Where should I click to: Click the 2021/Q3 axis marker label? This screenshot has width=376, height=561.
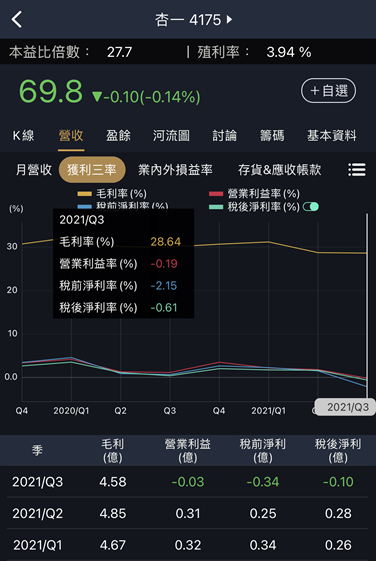click(x=345, y=407)
